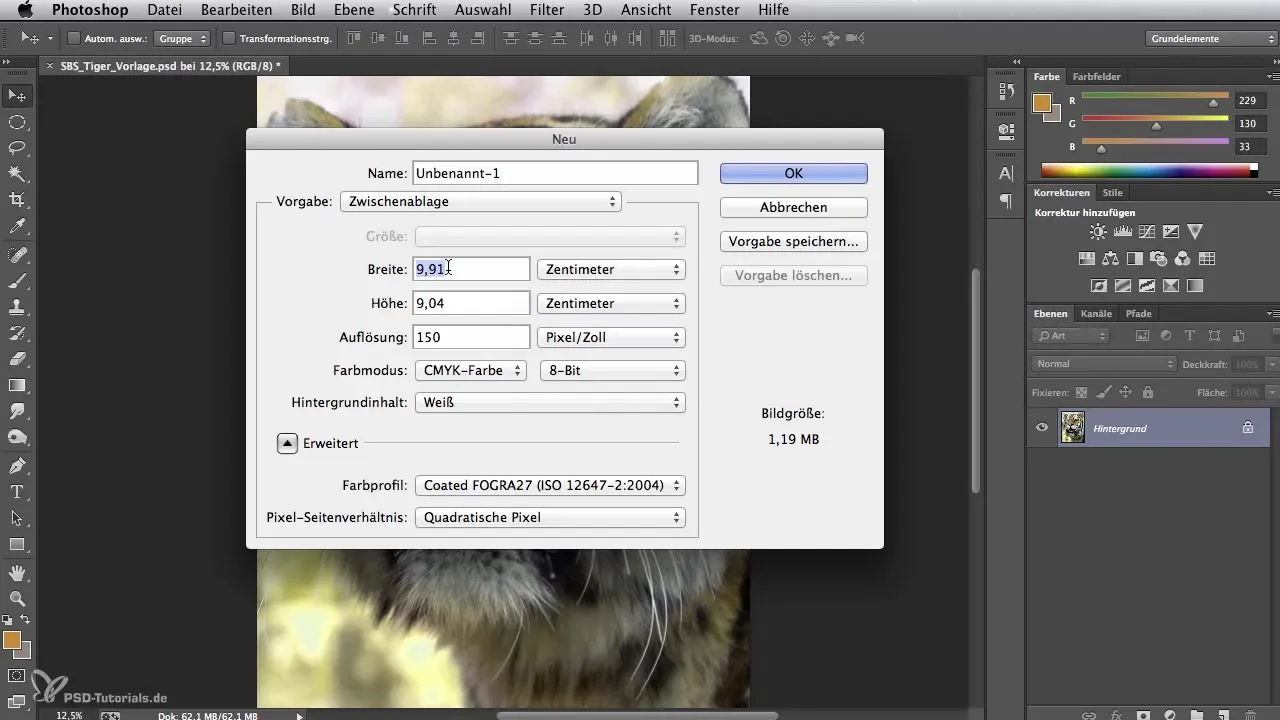
Task: Select the Path Selection arrow tool
Action: click(17, 518)
